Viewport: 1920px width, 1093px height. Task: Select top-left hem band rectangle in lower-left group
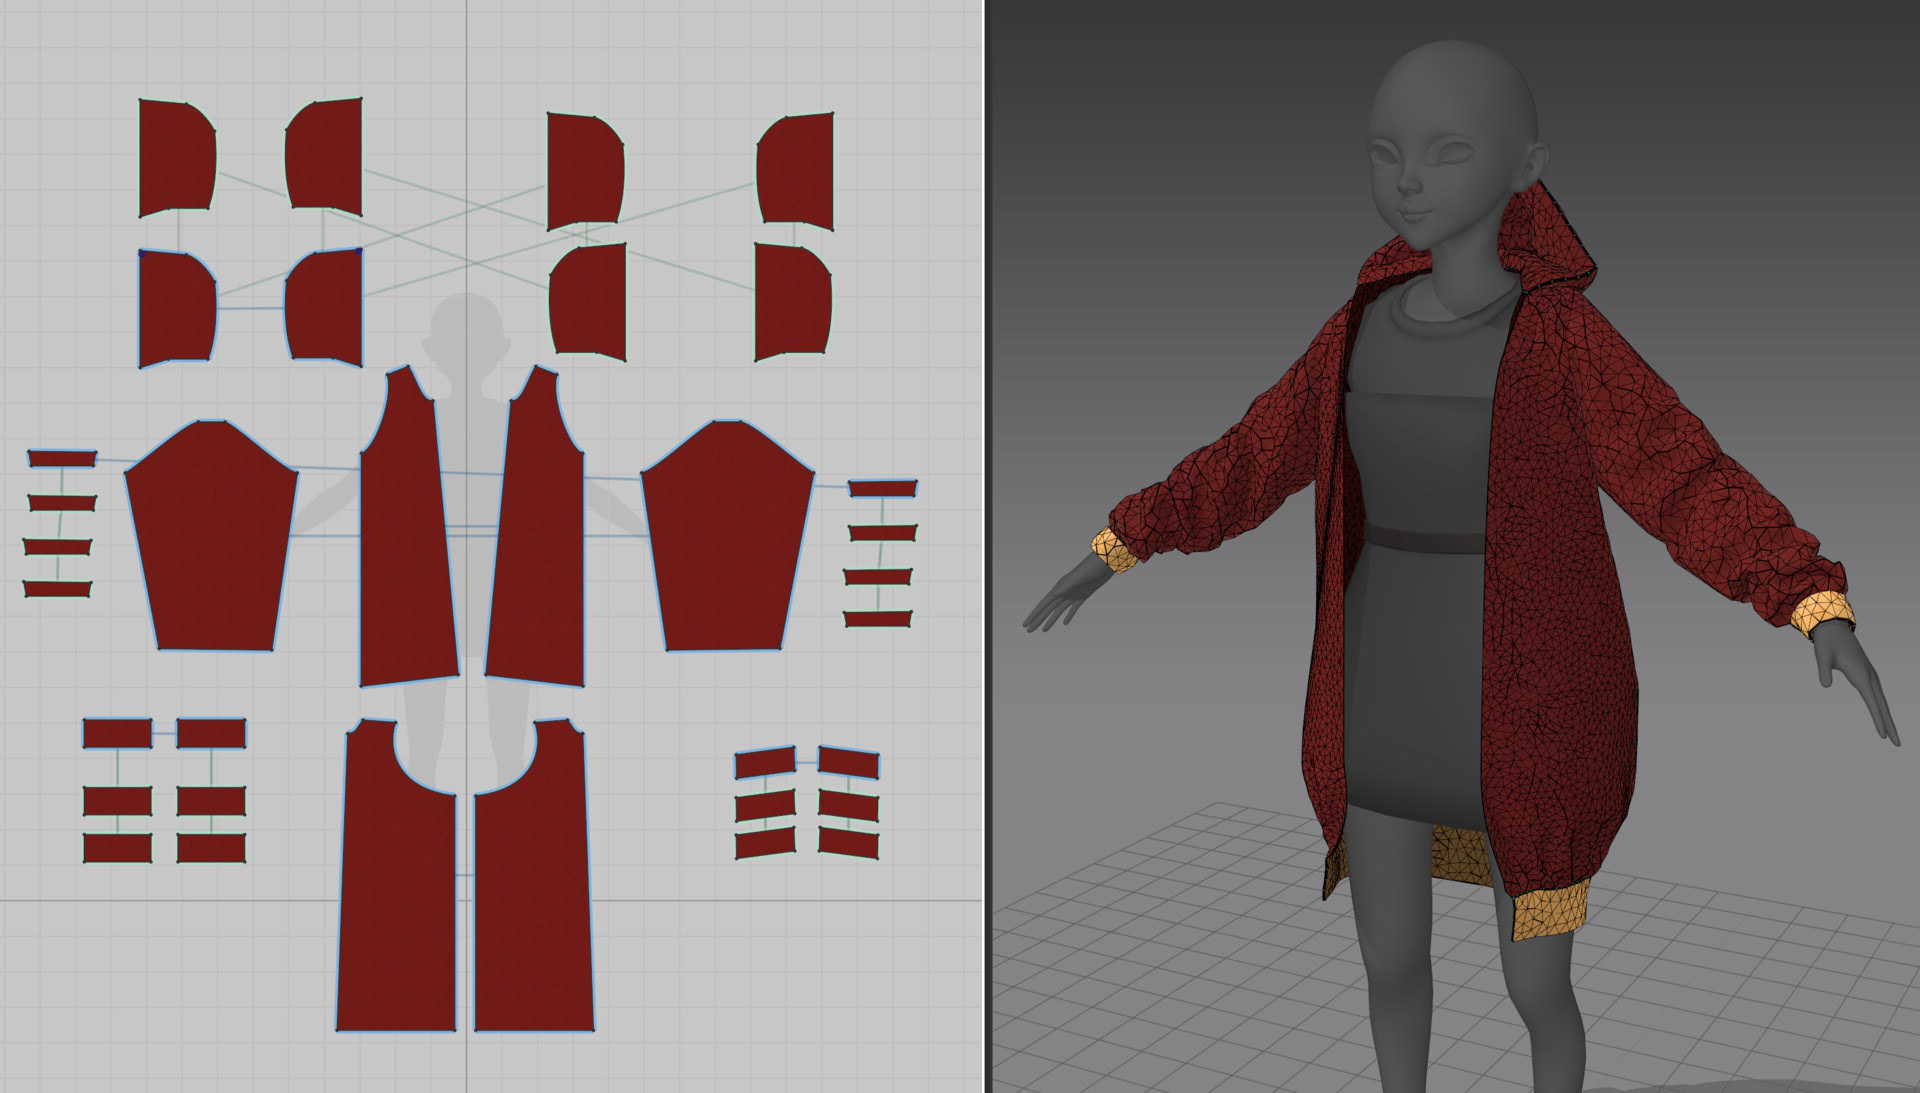pyautogui.click(x=117, y=734)
